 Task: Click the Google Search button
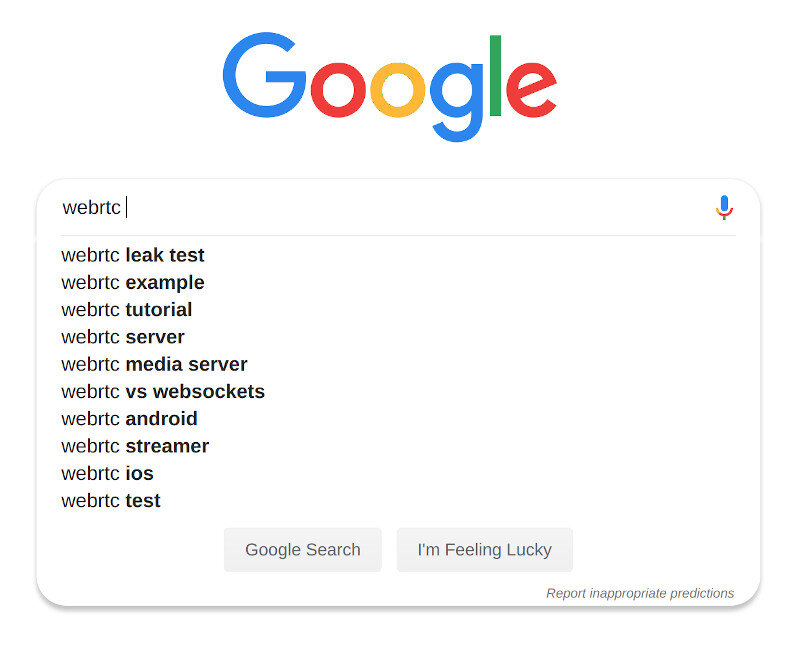[303, 550]
